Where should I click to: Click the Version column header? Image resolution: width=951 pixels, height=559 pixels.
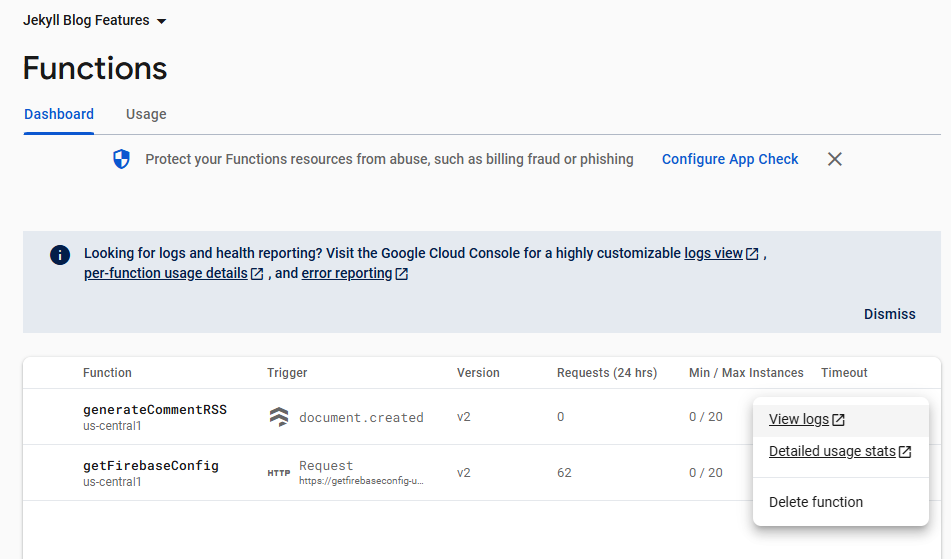tap(478, 373)
